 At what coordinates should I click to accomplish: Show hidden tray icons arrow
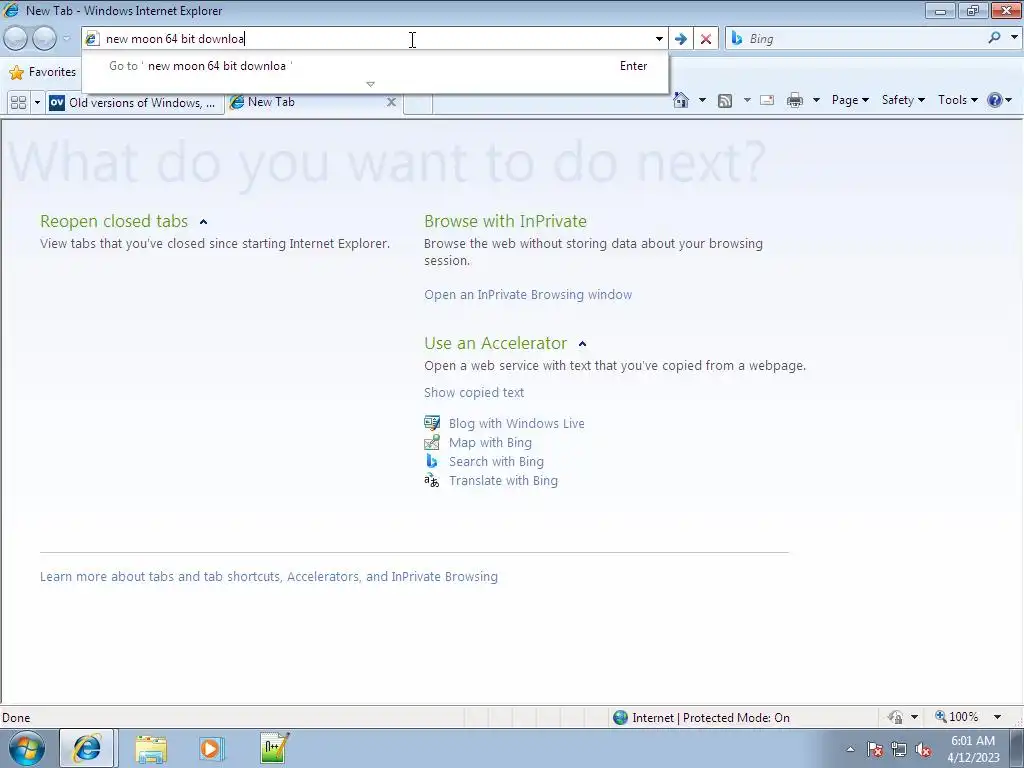coord(850,750)
